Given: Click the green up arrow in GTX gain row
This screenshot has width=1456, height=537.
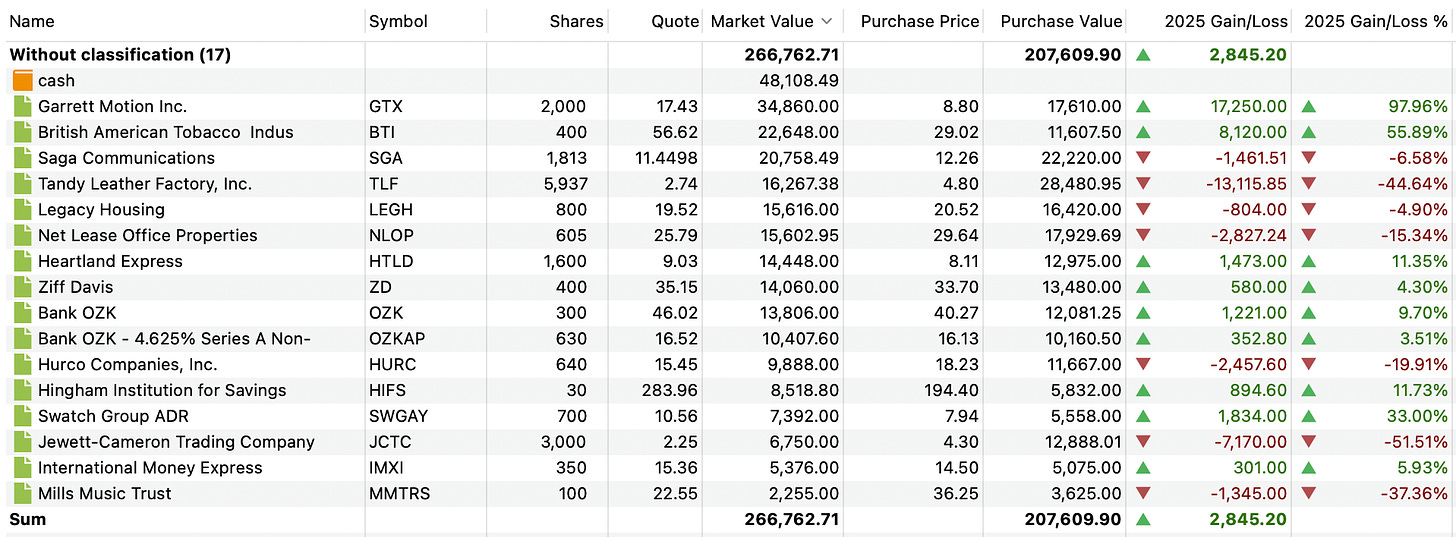Looking at the screenshot, I should [x=1143, y=106].
